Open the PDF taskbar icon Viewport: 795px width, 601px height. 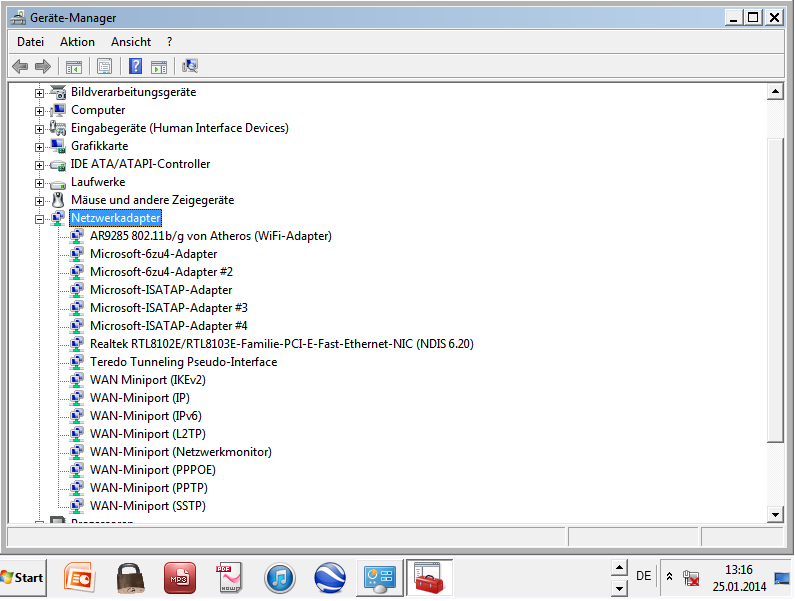tap(229, 578)
